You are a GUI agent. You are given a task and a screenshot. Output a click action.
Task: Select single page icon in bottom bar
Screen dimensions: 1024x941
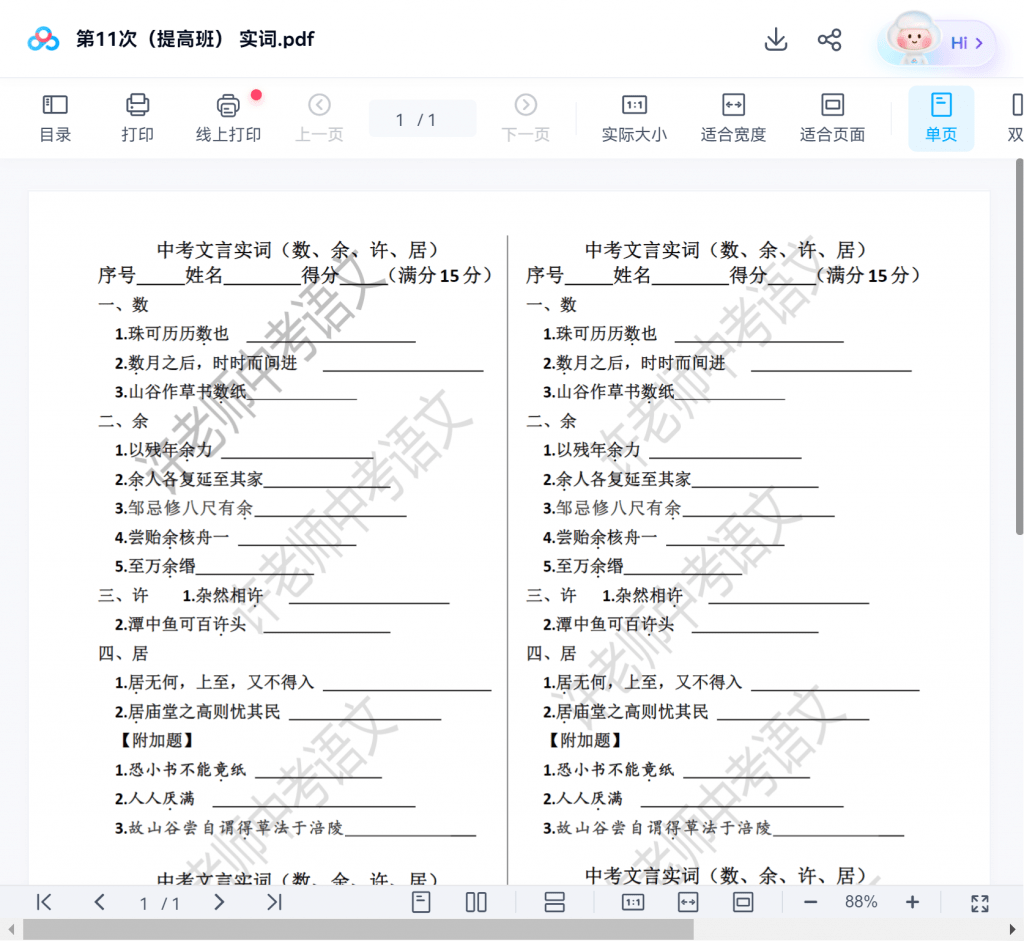tap(421, 902)
